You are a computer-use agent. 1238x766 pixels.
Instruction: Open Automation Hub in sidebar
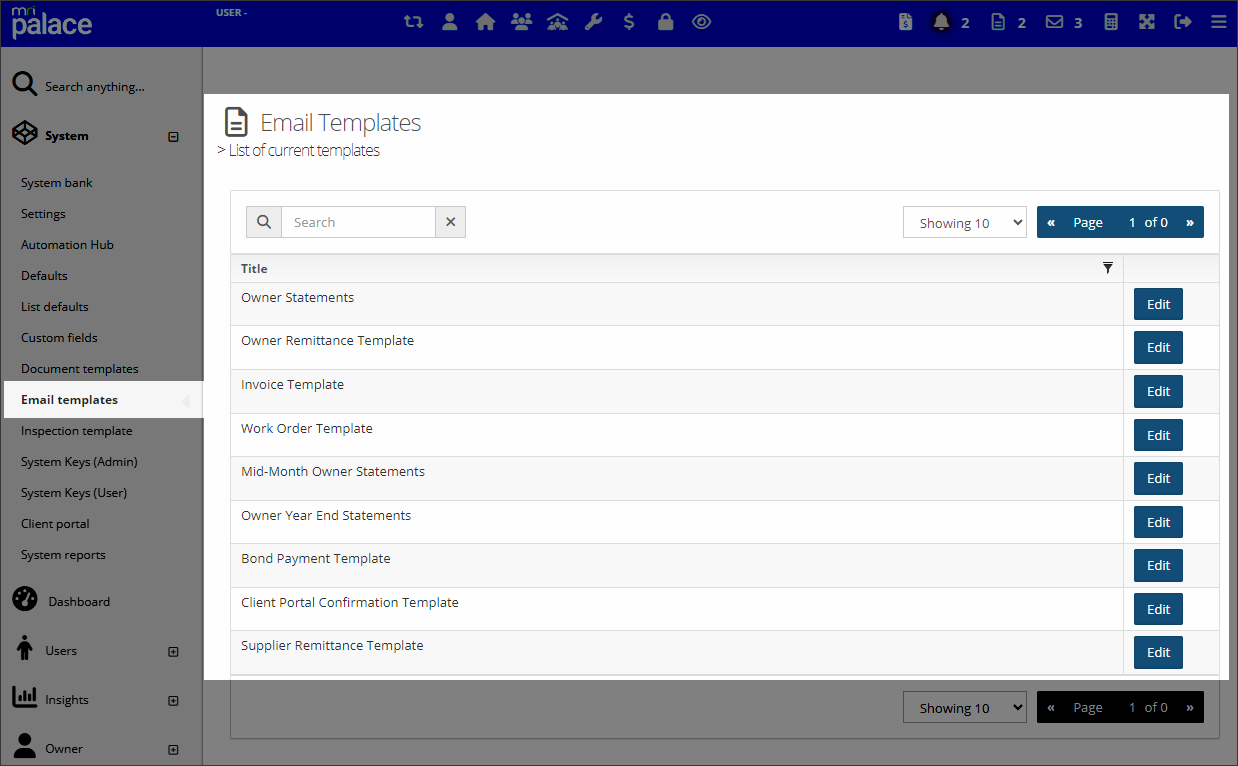(67, 245)
